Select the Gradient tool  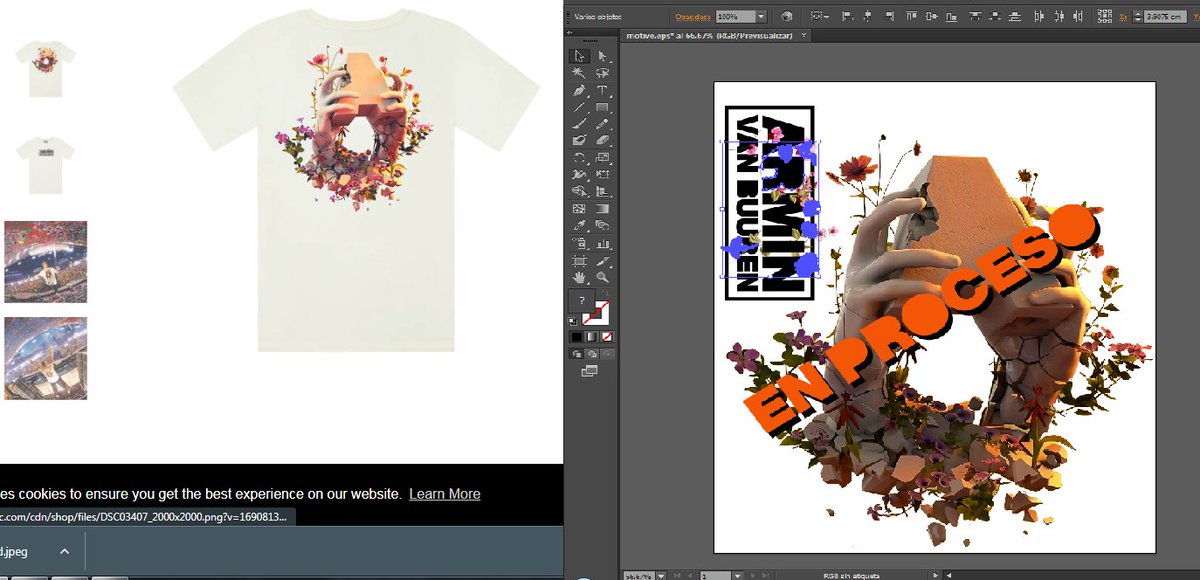click(x=602, y=208)
